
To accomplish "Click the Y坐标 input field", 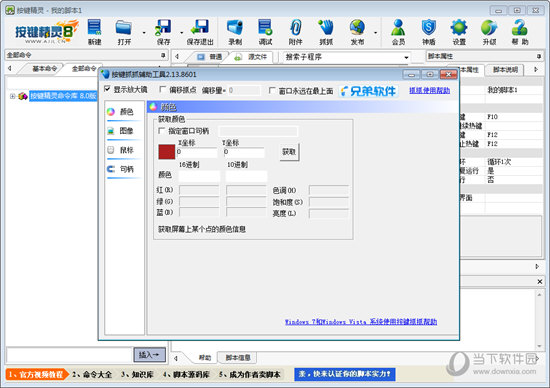I will [x=244, y=152].
